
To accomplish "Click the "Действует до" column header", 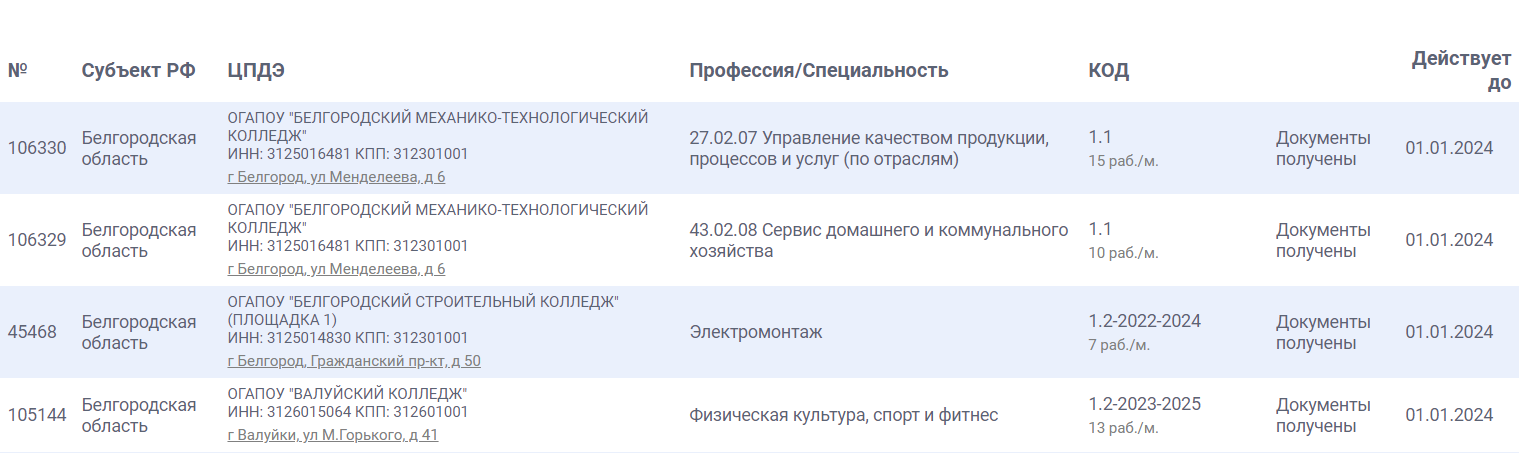I will click(1461, 70).
